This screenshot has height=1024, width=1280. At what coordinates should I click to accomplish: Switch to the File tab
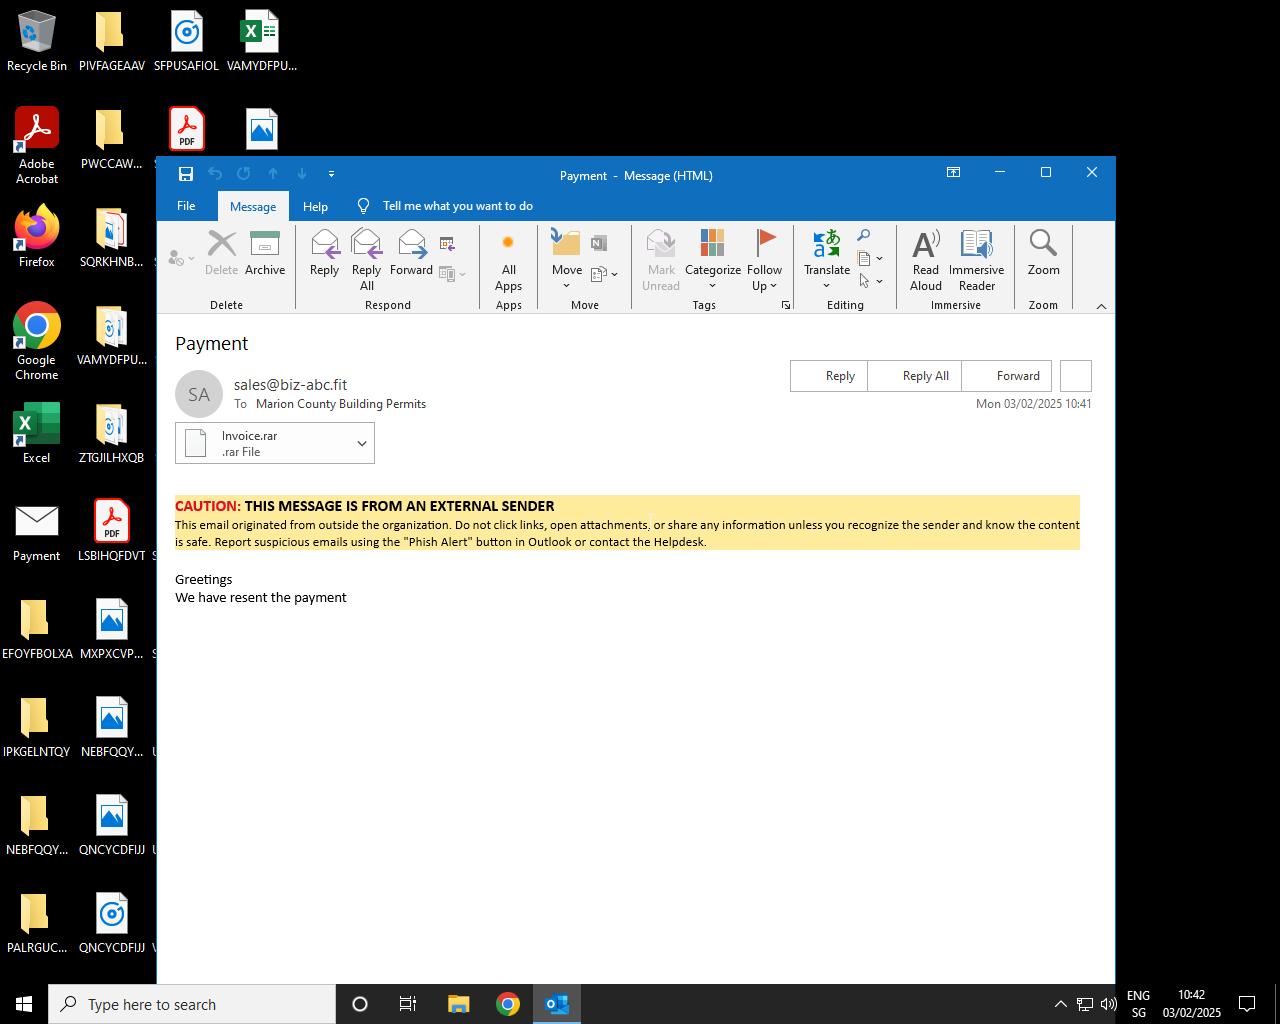[x=186, y=206]
